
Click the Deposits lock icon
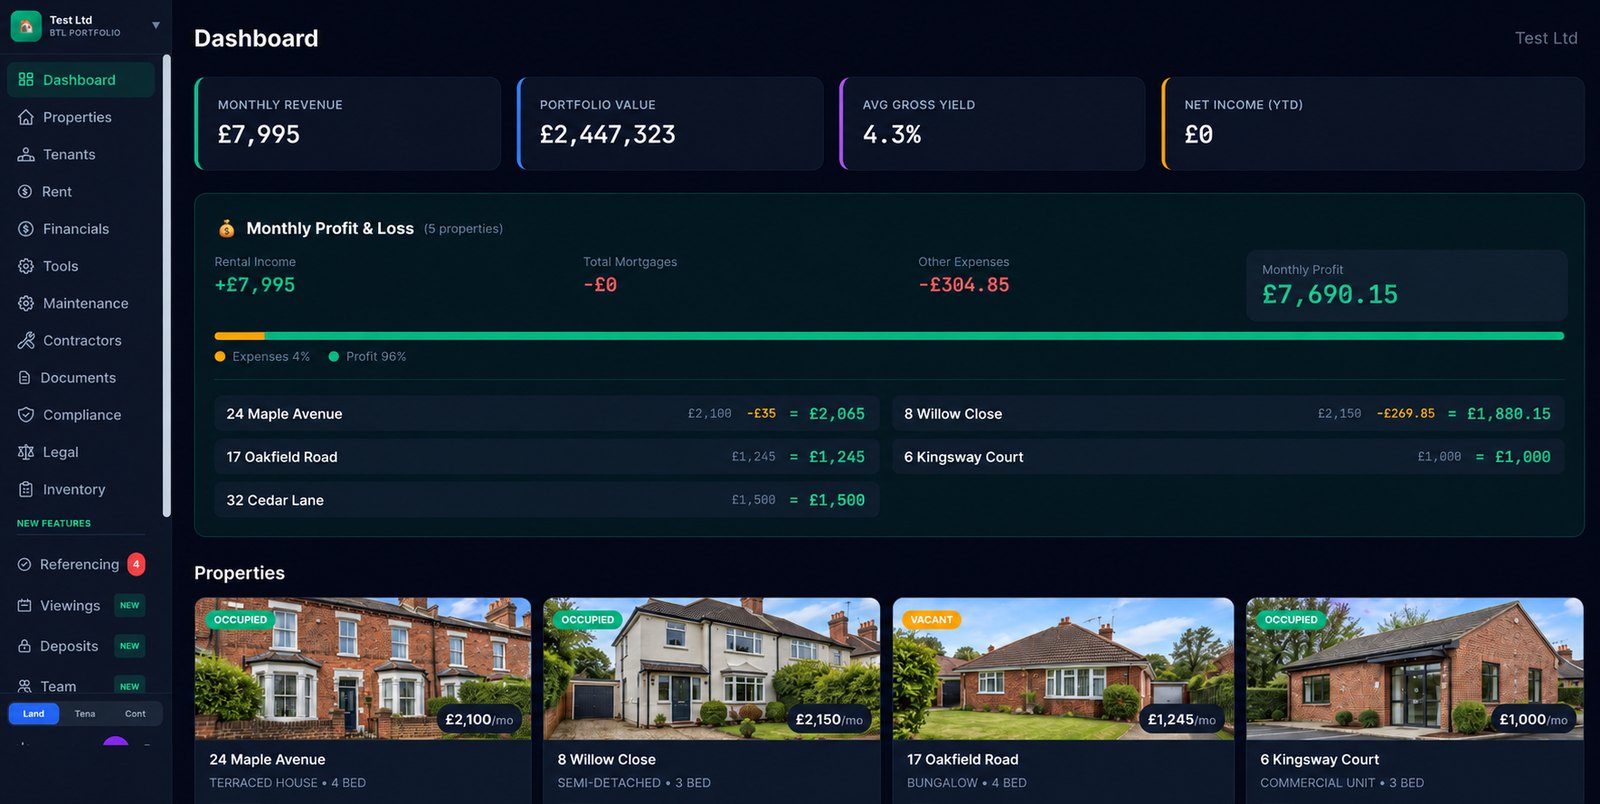click(x=24, y=646)
